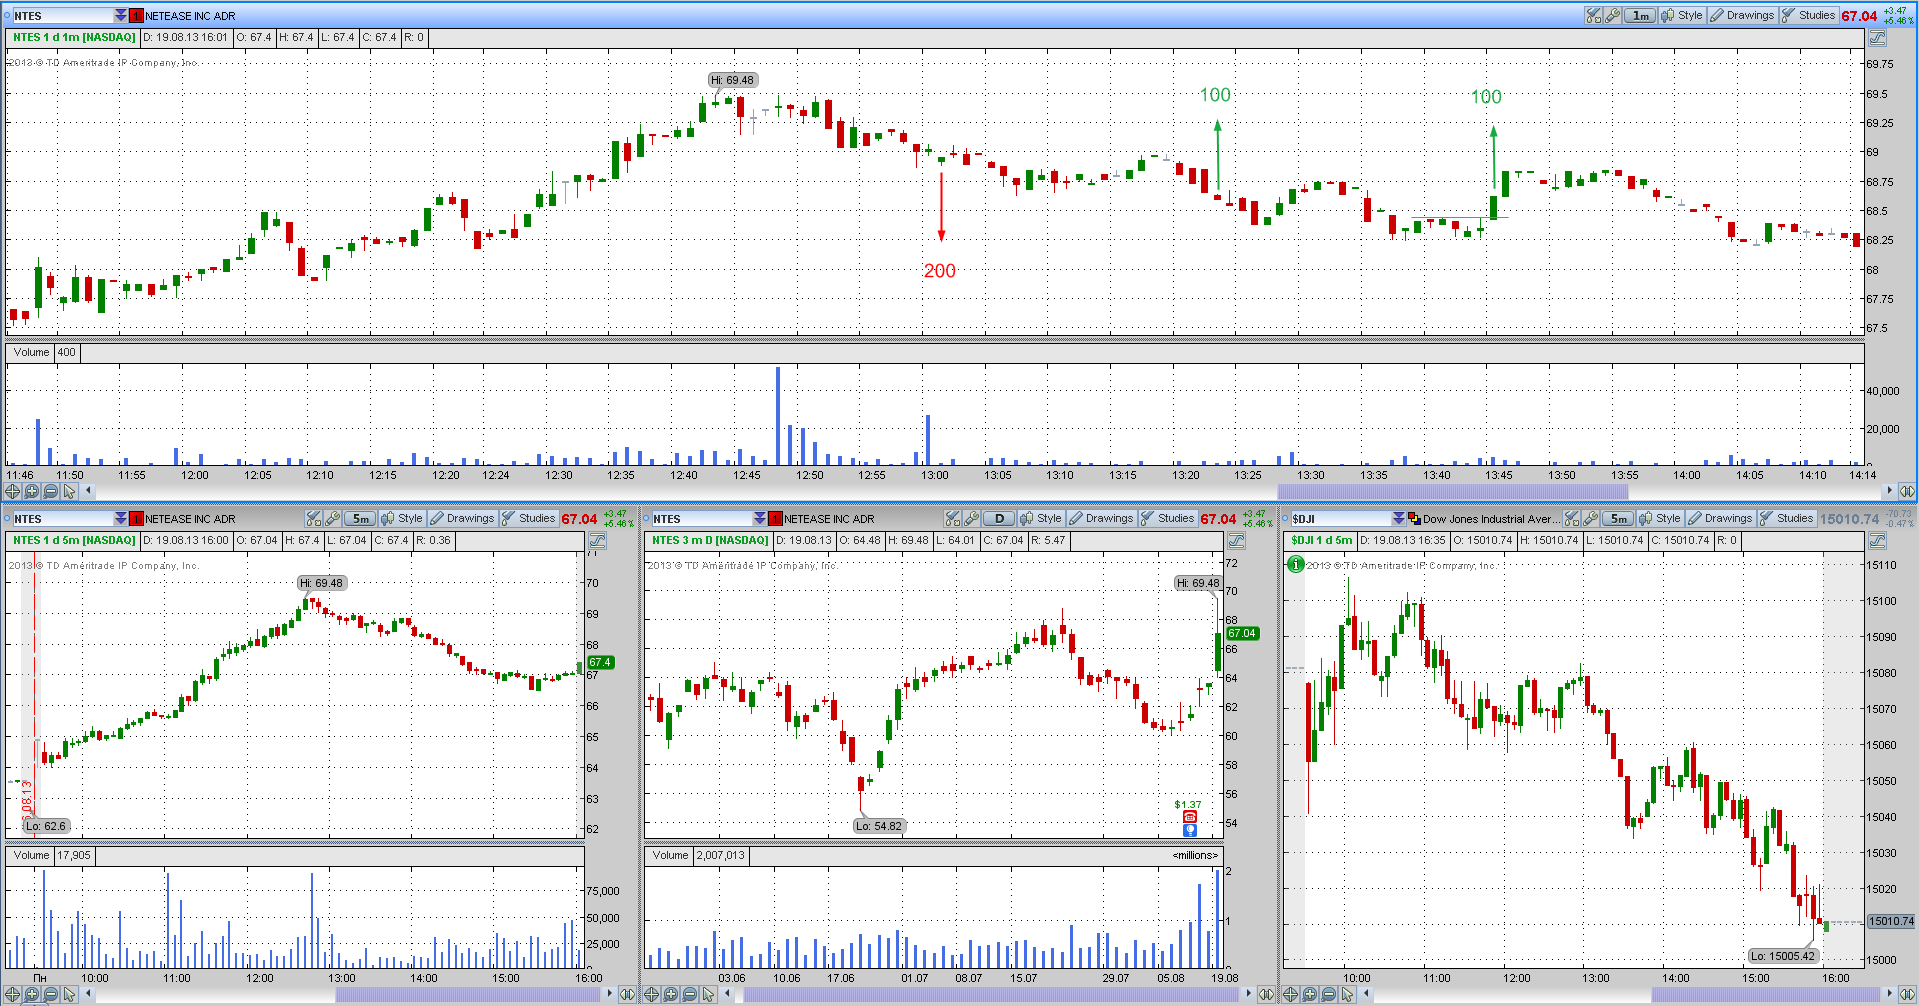
Task: Open Drawings menu in $DJI chart
Action: point(1719,518)
